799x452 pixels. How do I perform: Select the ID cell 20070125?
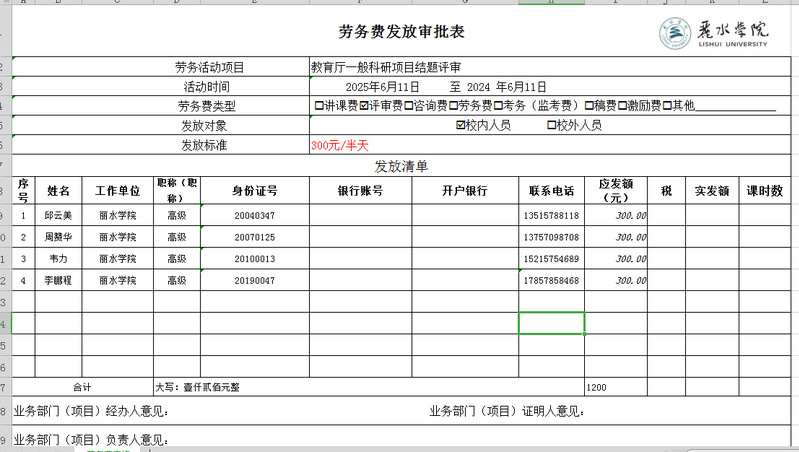click(x=255, y=237)
